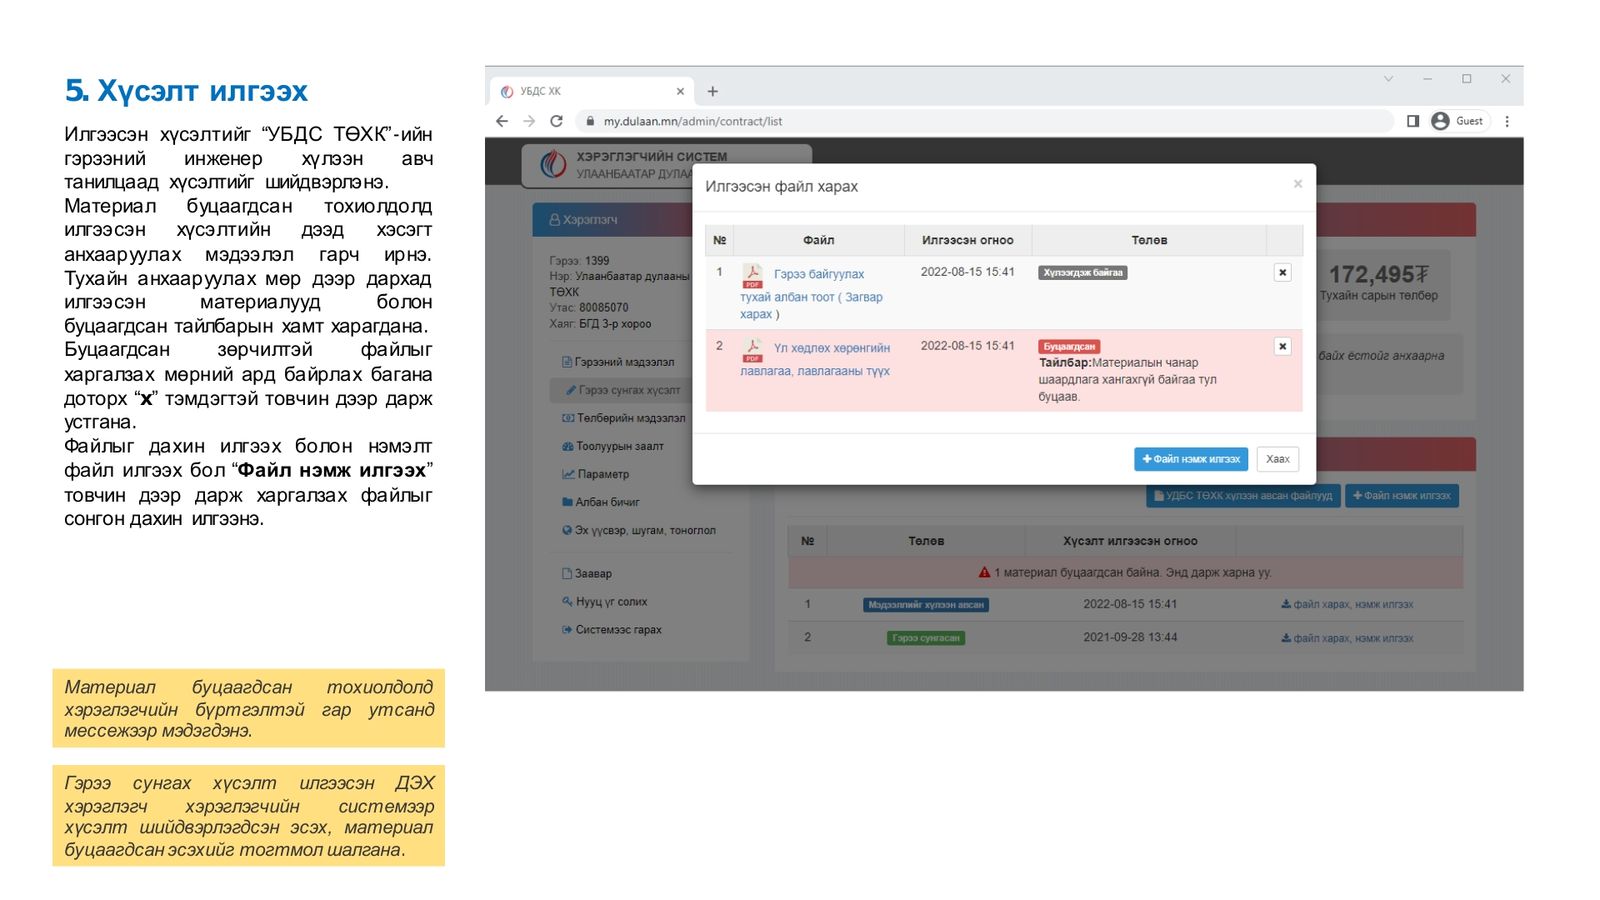Open файл харах, нэмж илгээх for 2022-08-15
The height and width of the screenshot is (900, 1600).
(1347, 604)
